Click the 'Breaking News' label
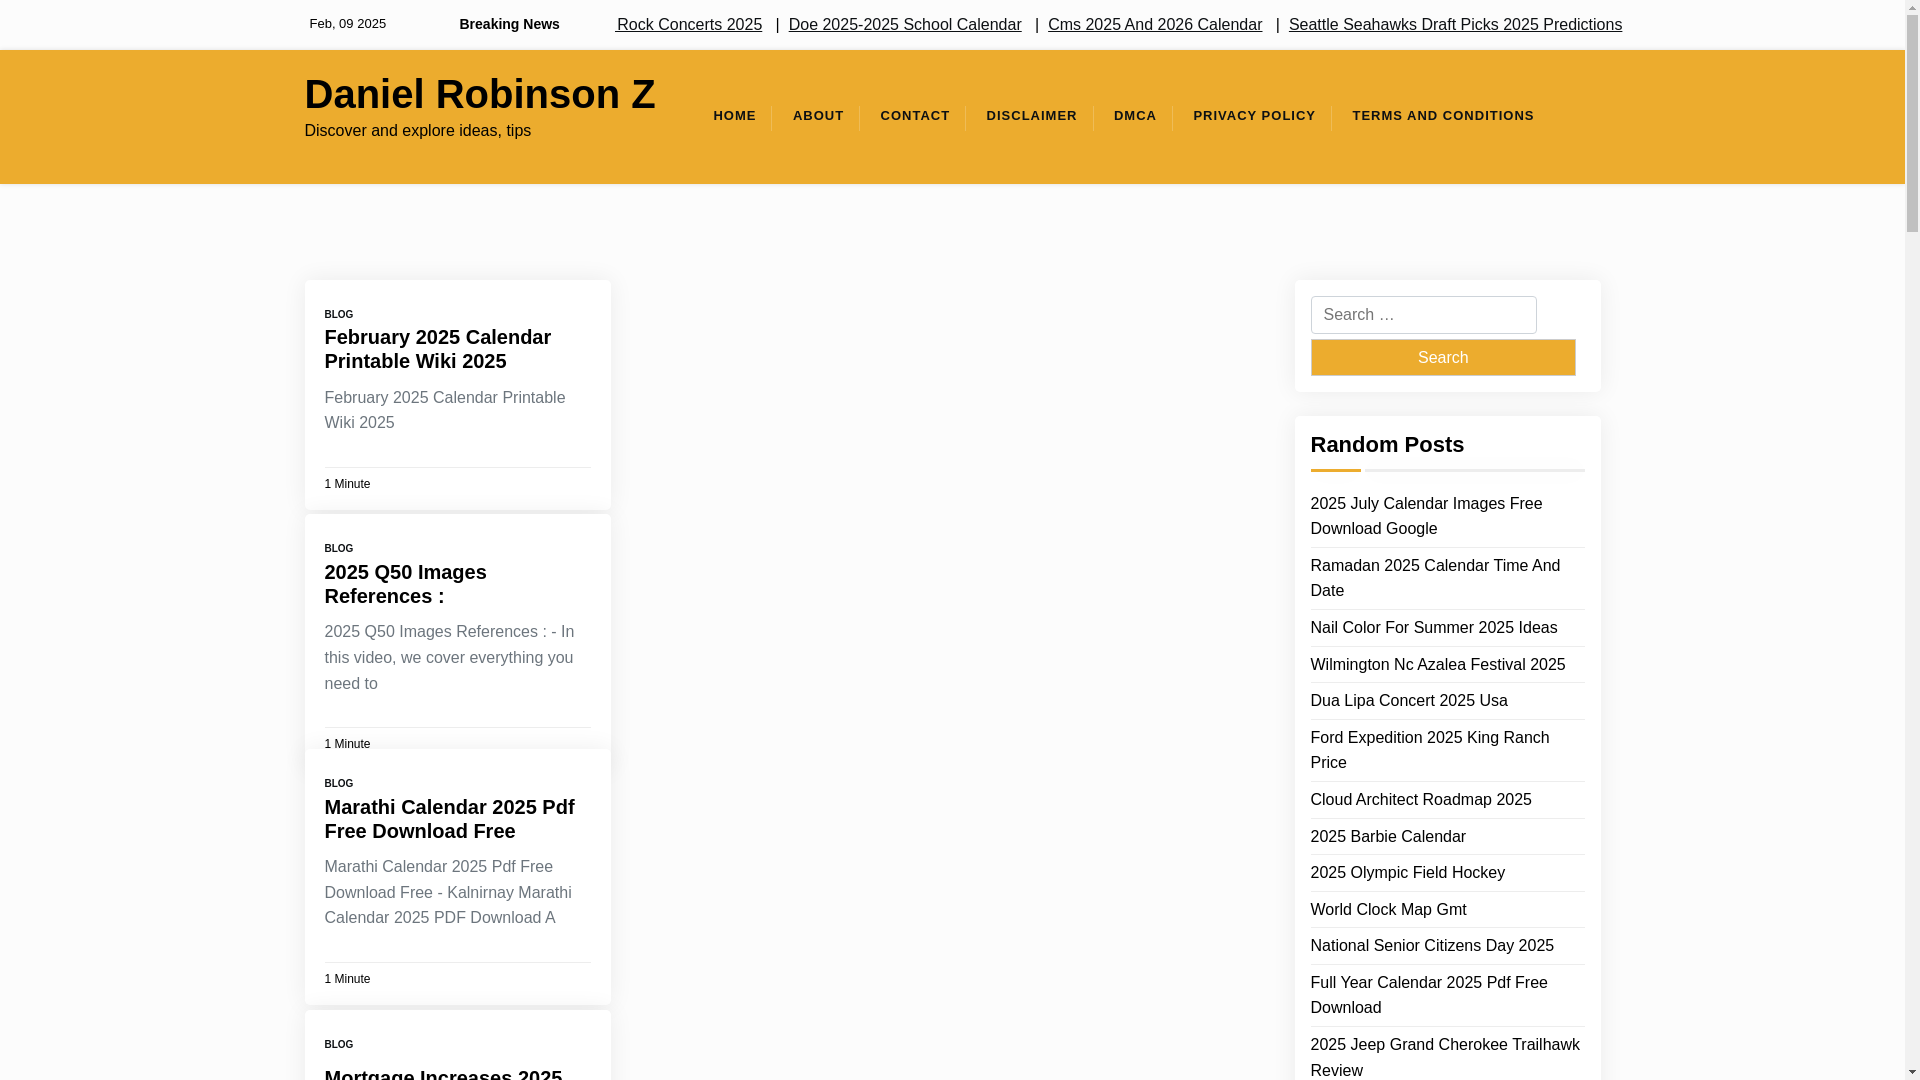The width and height of the screenshot is (1920, 1080). click(509, 24)
